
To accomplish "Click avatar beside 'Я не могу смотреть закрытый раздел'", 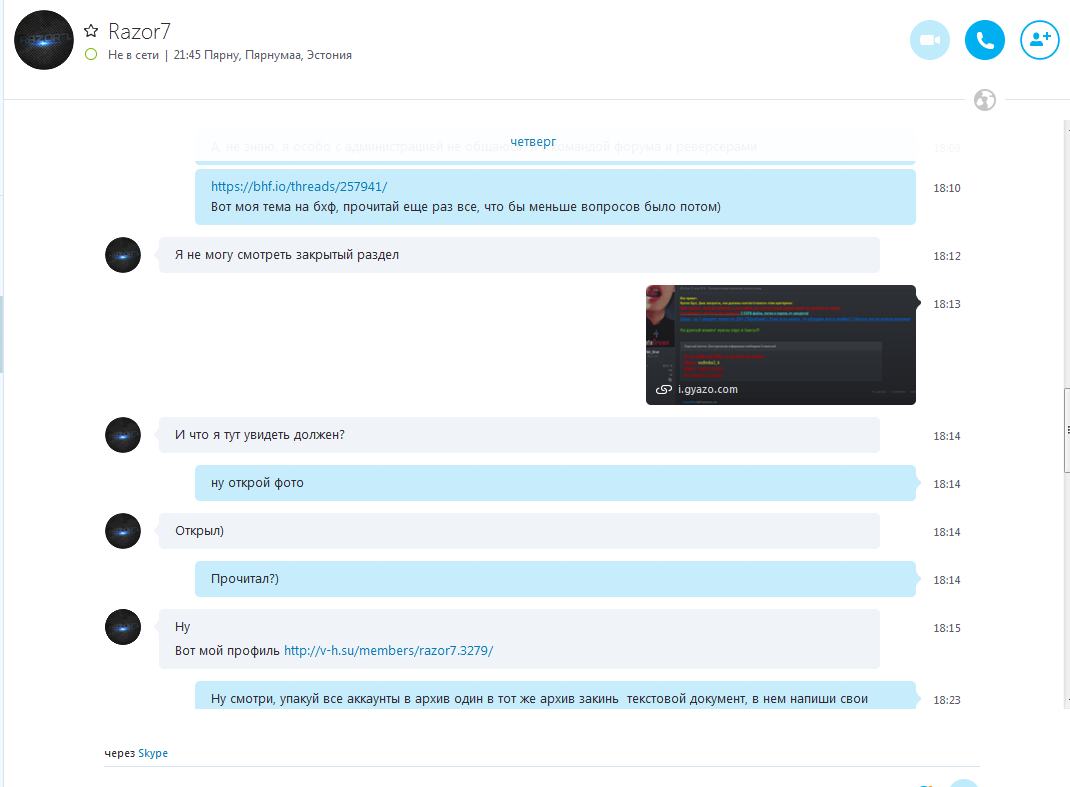I will [x=123, y=255].
